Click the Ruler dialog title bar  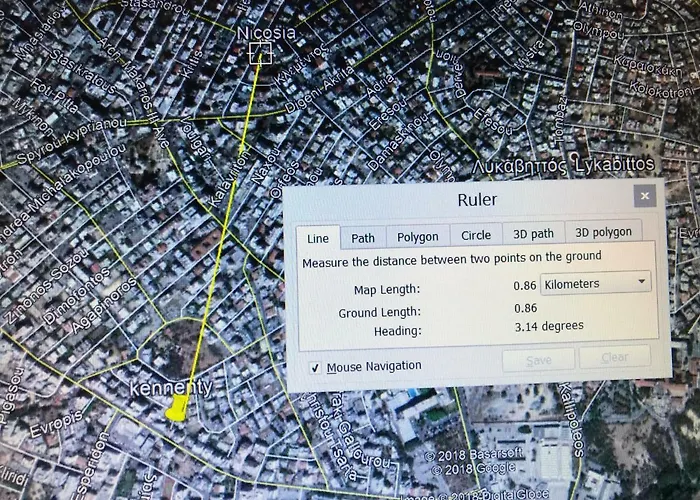coord(476,199)
